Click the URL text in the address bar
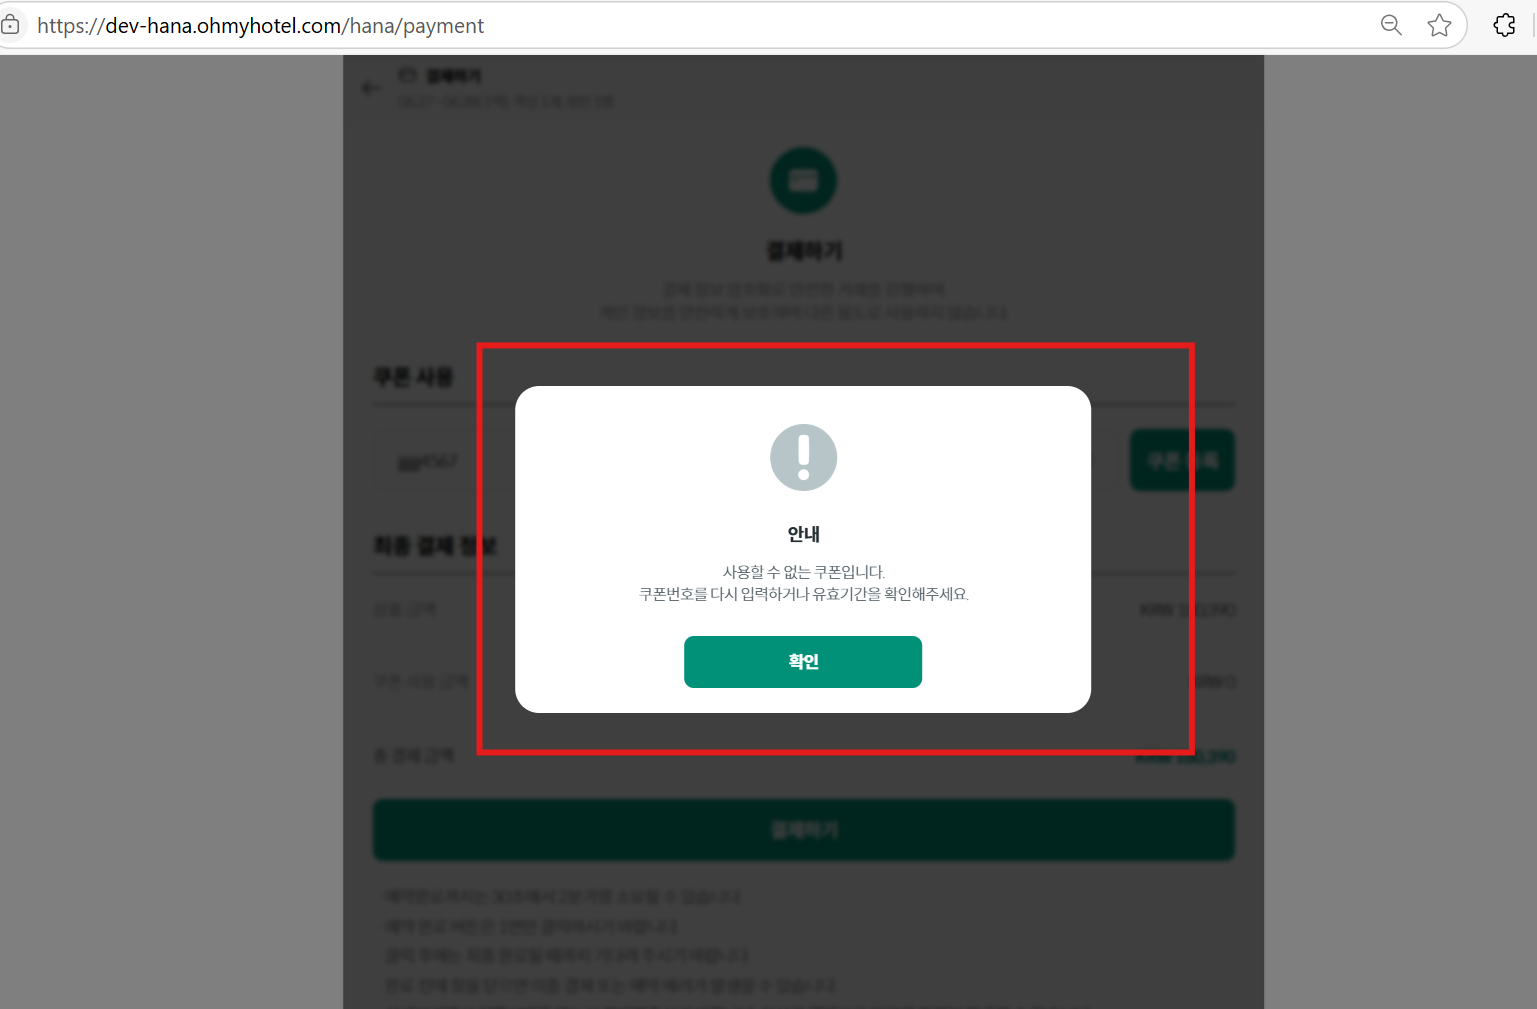This screenshot has height=1009, width=1537. 261,26
